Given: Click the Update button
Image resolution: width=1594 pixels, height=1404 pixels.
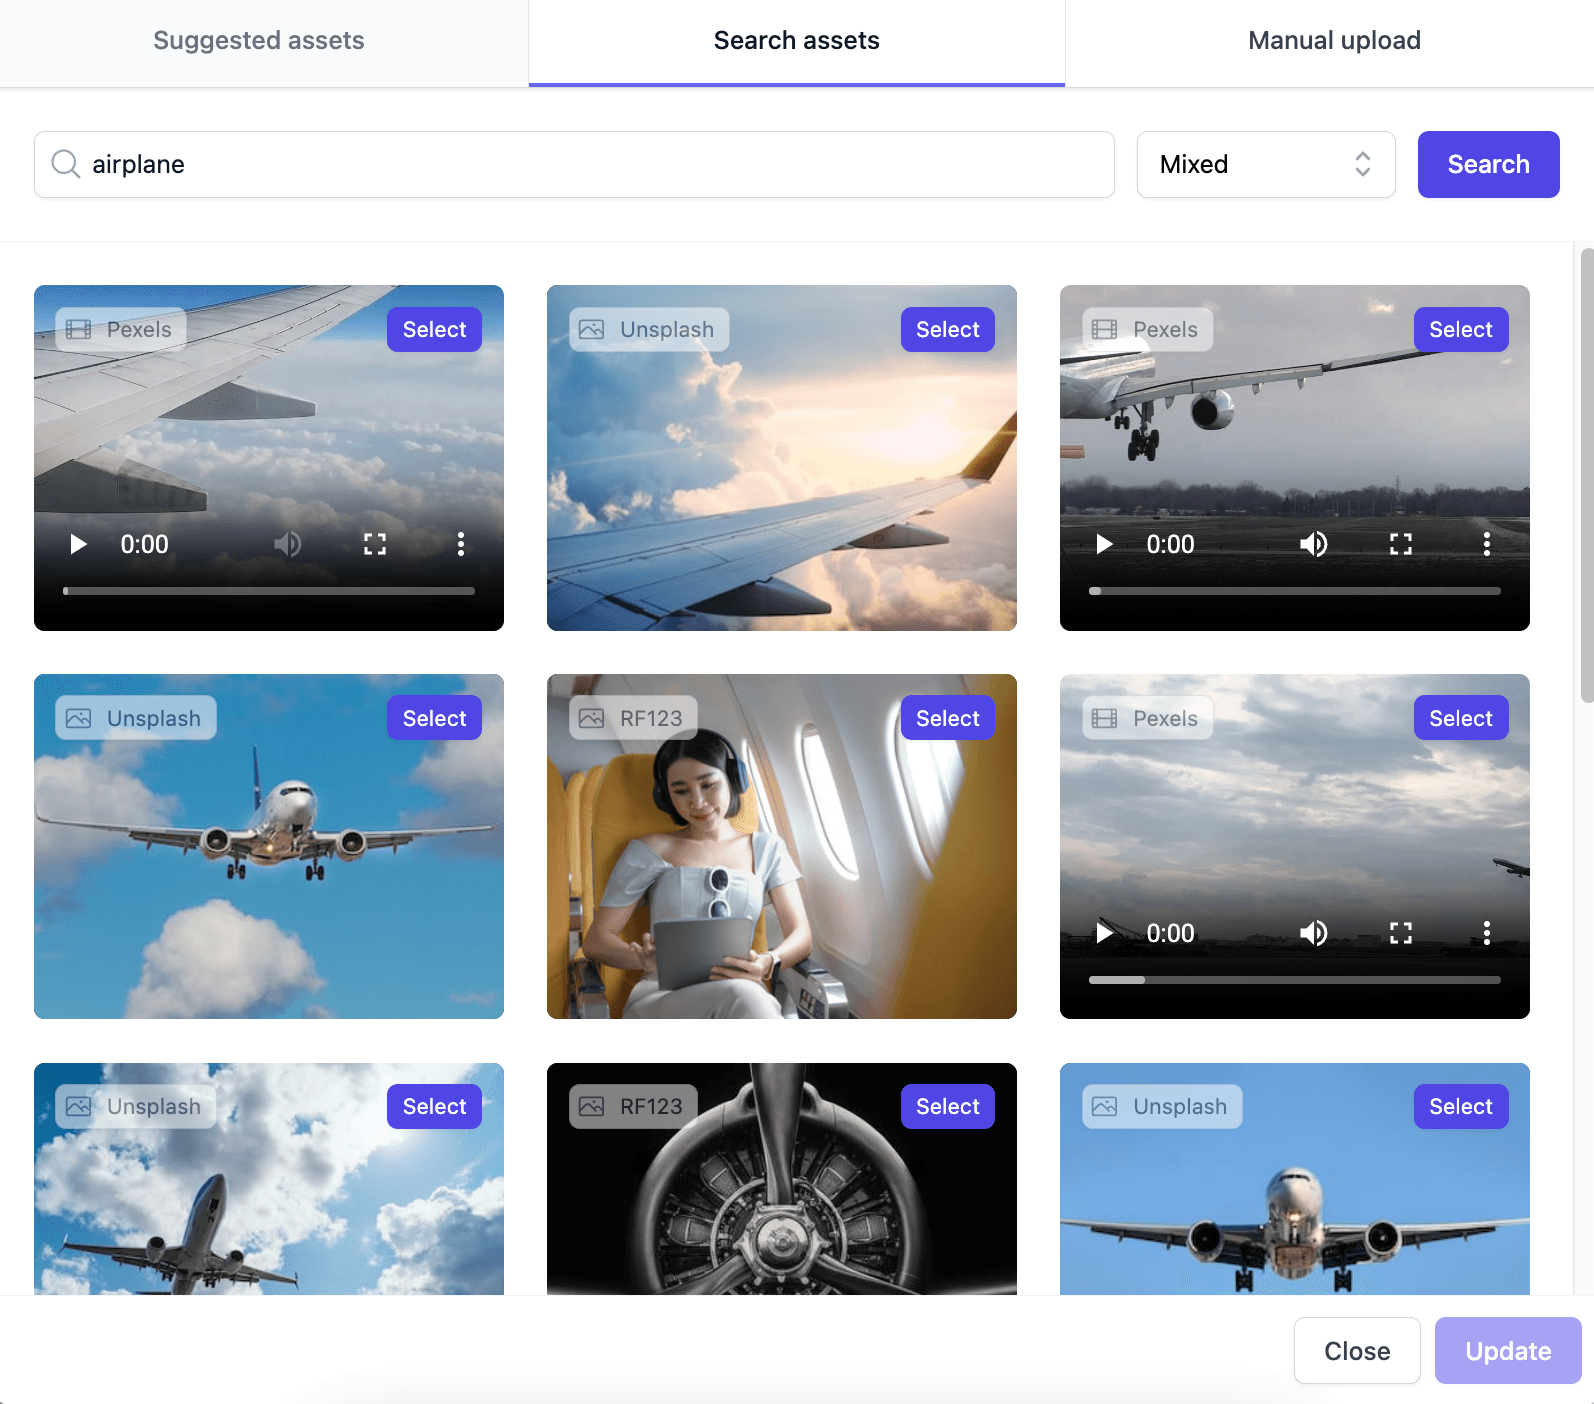Looking at the screenshot, I should [x=1507, y=1351].
